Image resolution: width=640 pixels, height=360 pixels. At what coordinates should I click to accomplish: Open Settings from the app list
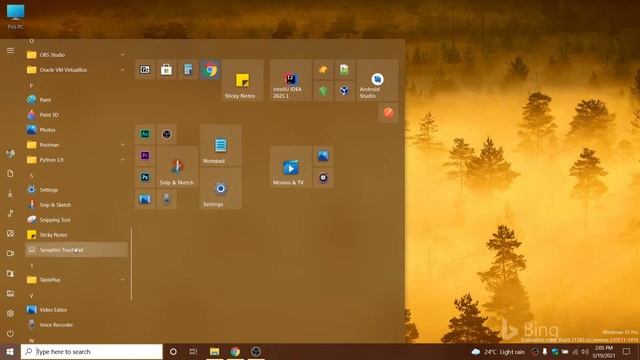pos(76,190)
